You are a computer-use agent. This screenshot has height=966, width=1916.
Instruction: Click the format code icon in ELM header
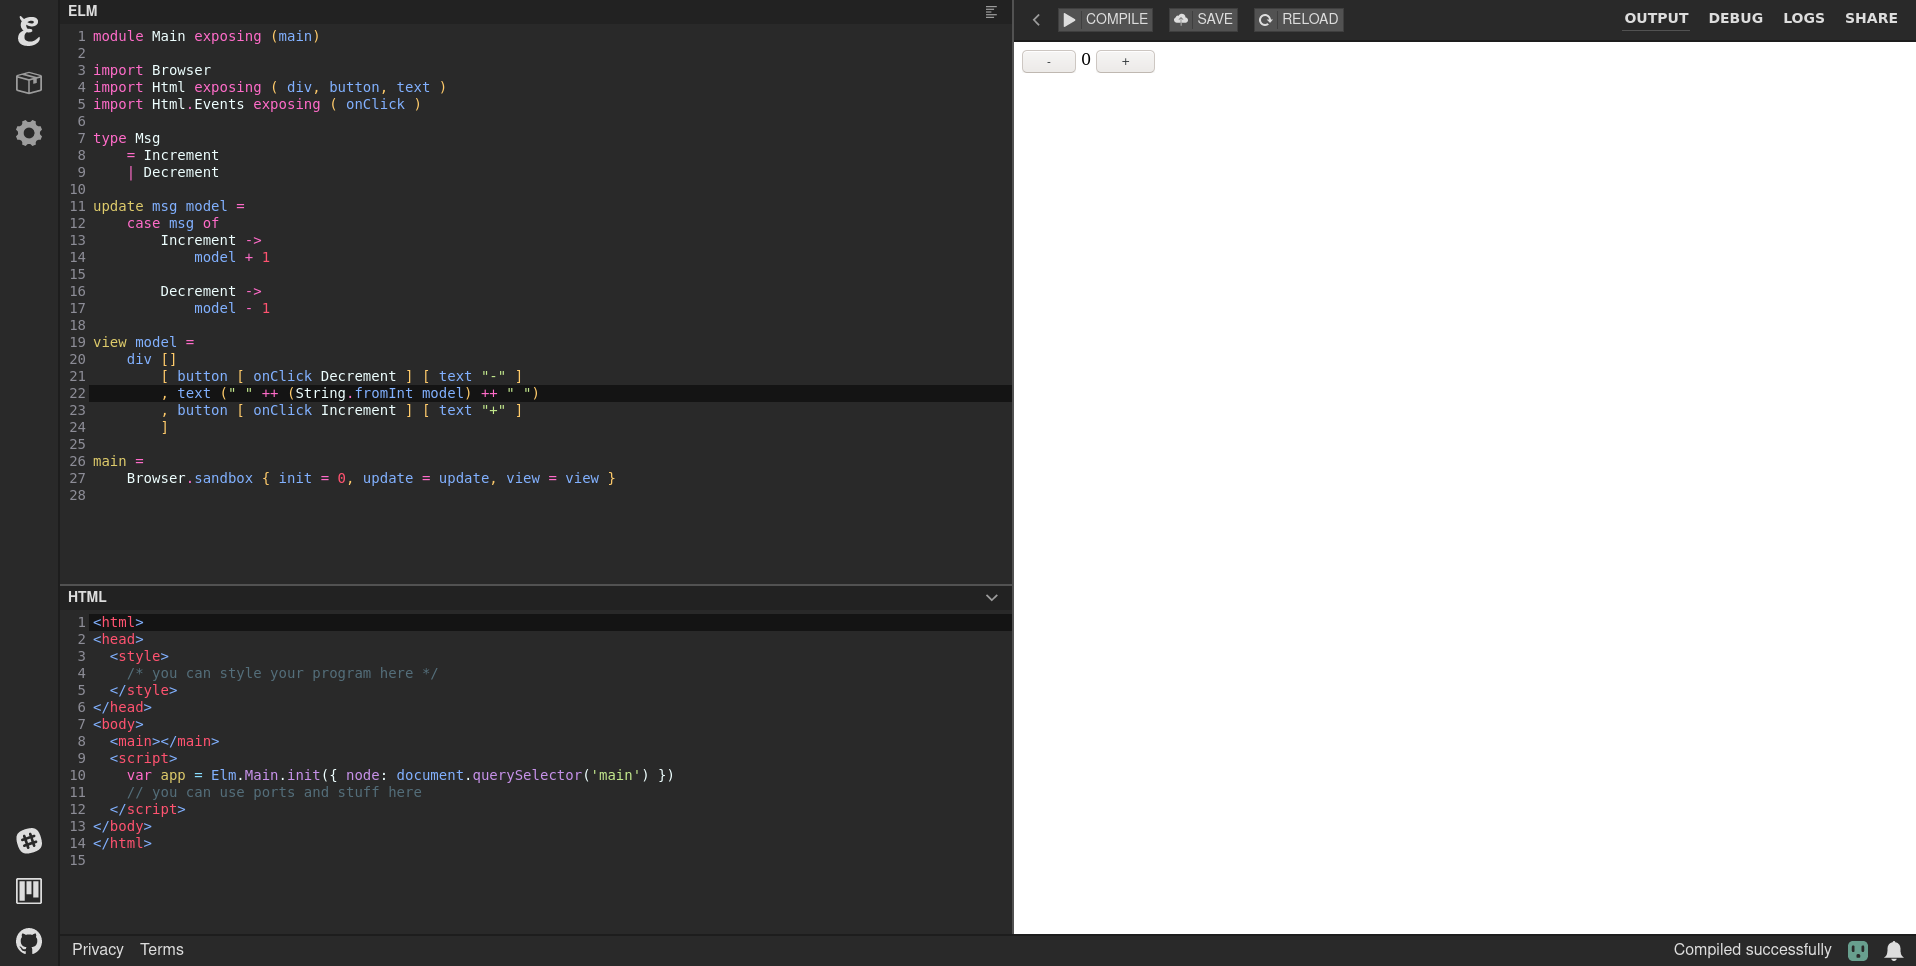(x=991, y=12)
